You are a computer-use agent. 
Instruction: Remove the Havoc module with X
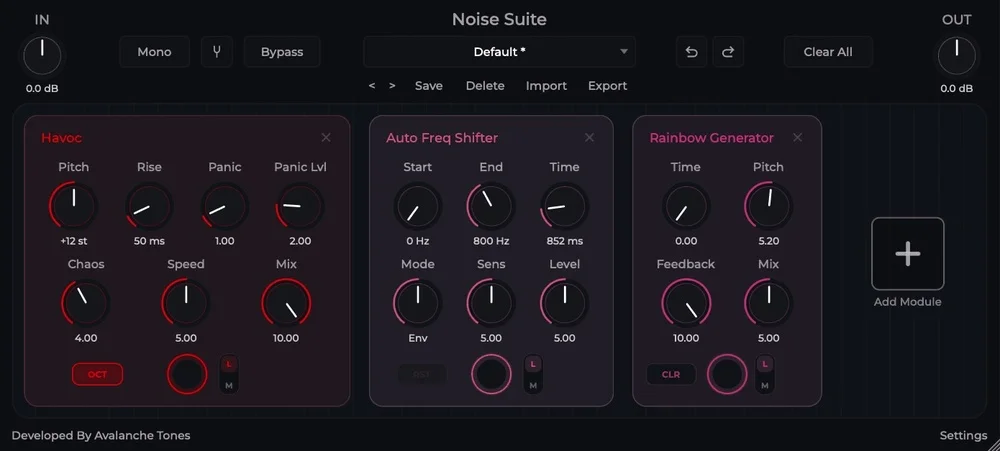(326, 138)
